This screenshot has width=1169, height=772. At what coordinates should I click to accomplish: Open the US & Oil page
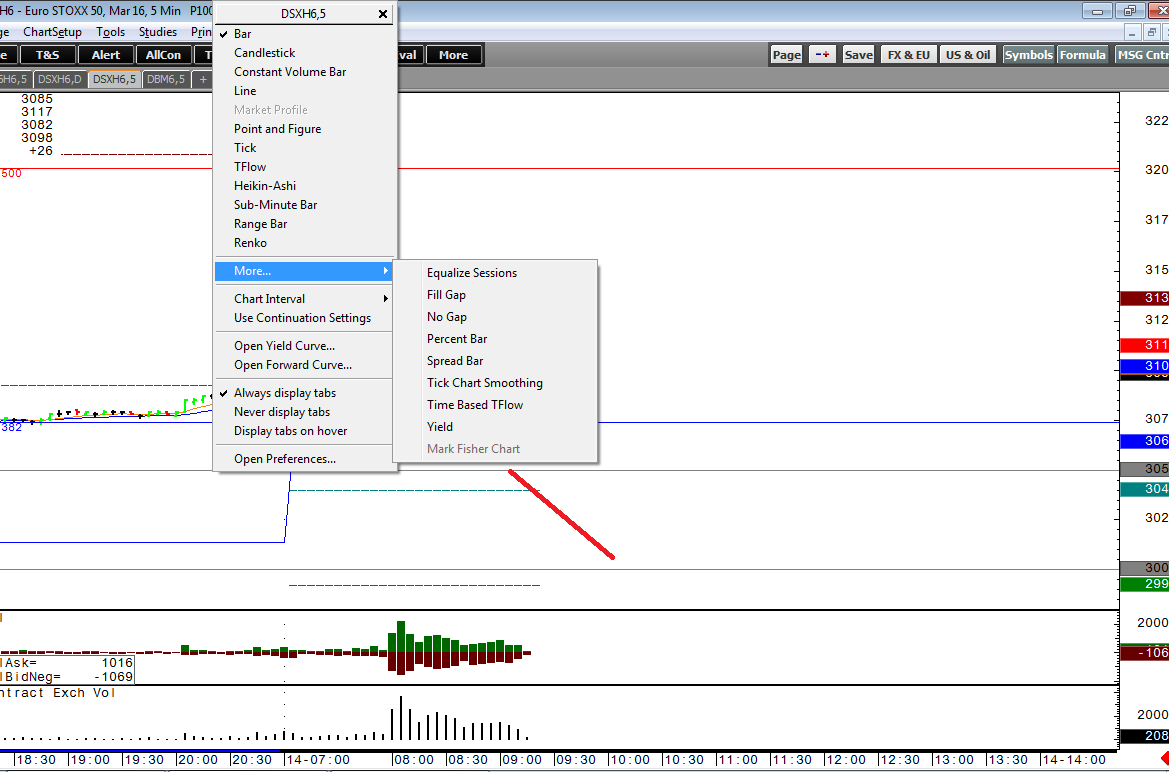(x=968, y=54)
